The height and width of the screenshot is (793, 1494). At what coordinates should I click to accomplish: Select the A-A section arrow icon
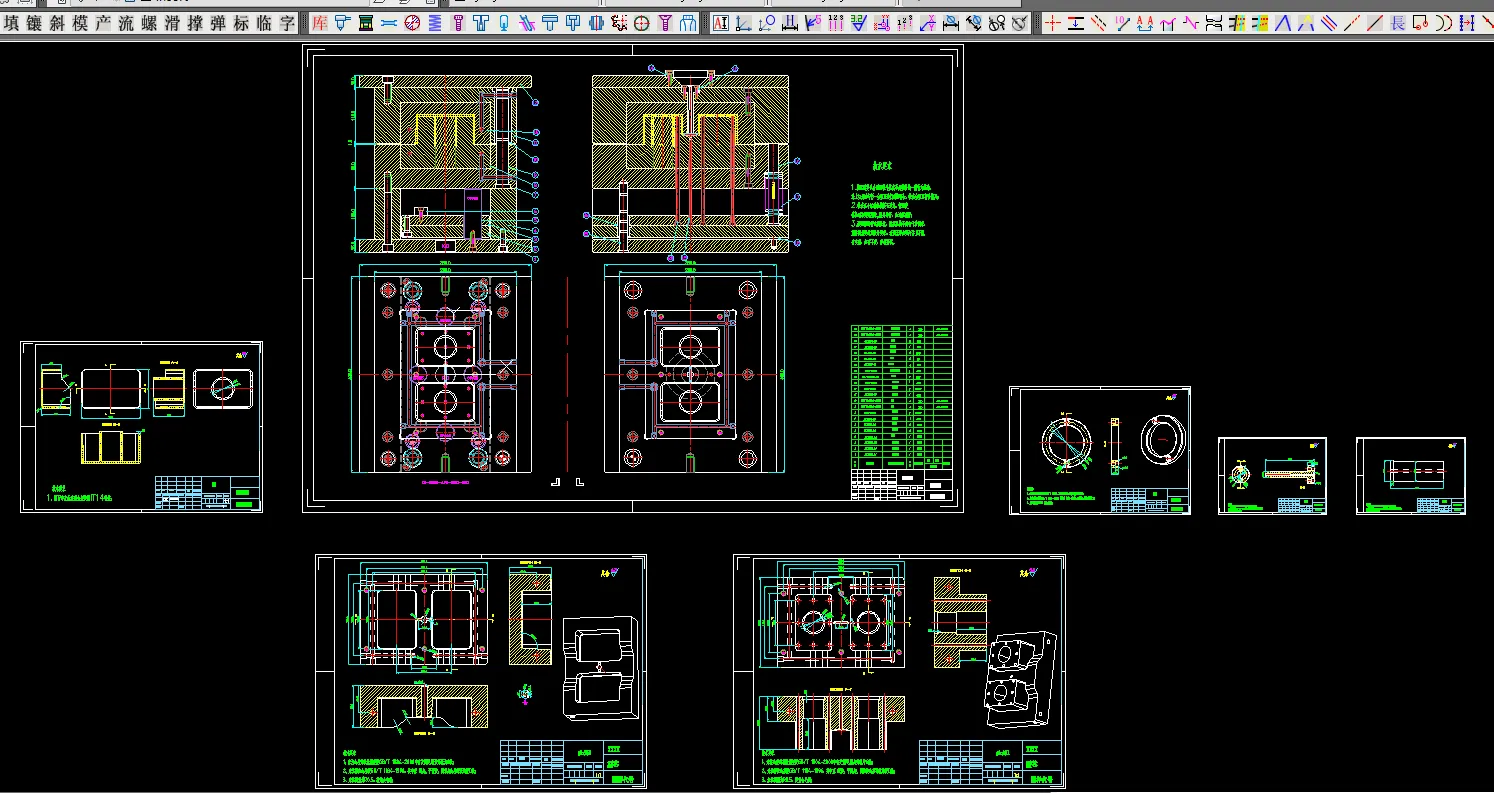pos(1145,23)
